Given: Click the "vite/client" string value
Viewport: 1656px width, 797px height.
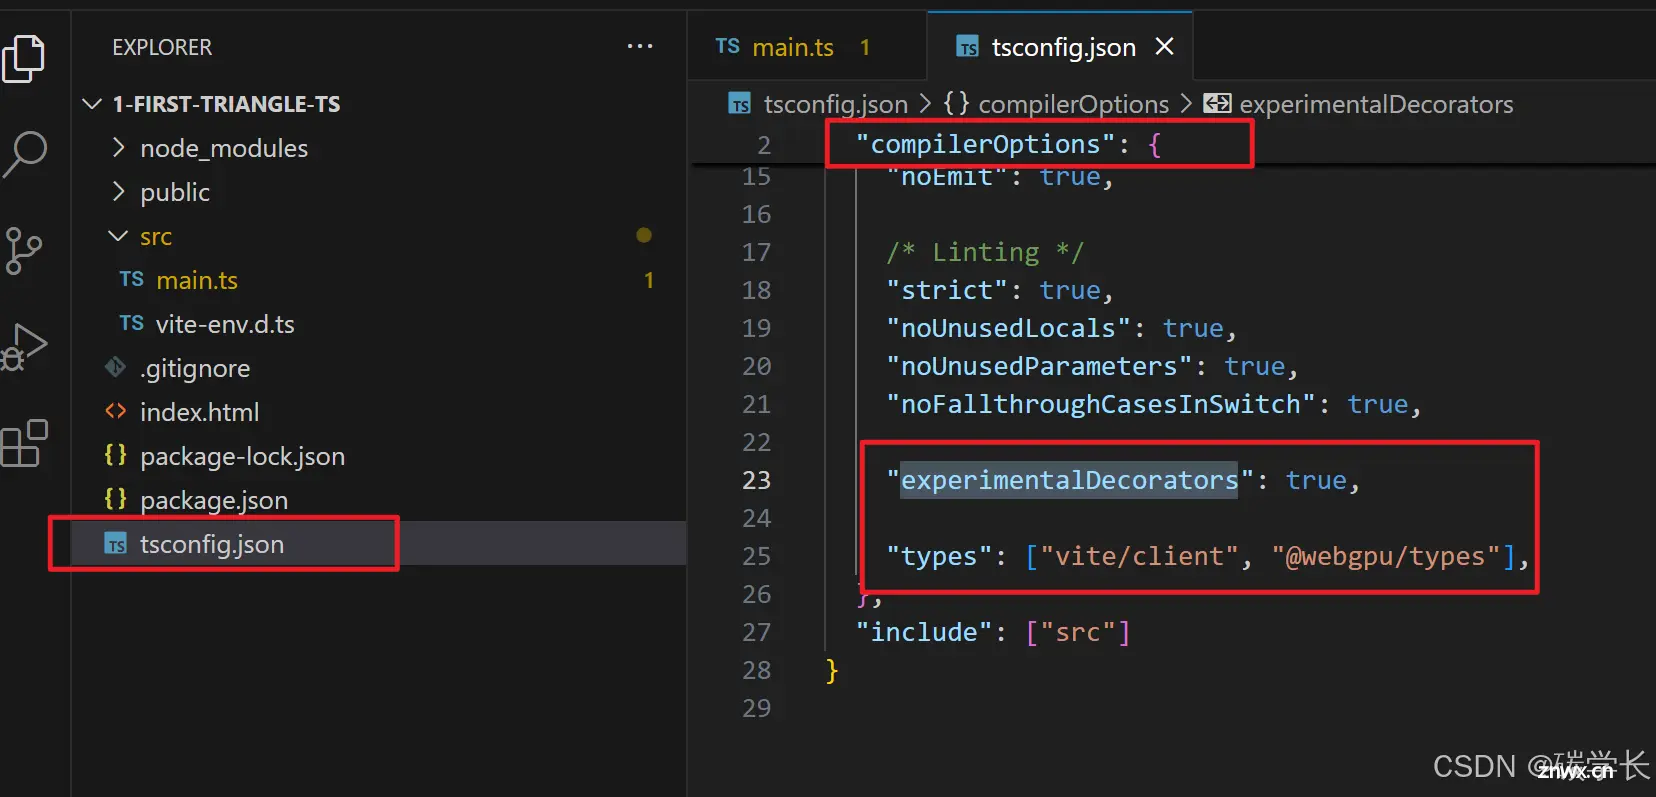Looking at the screenshot, I should [x=1139, y=556].
